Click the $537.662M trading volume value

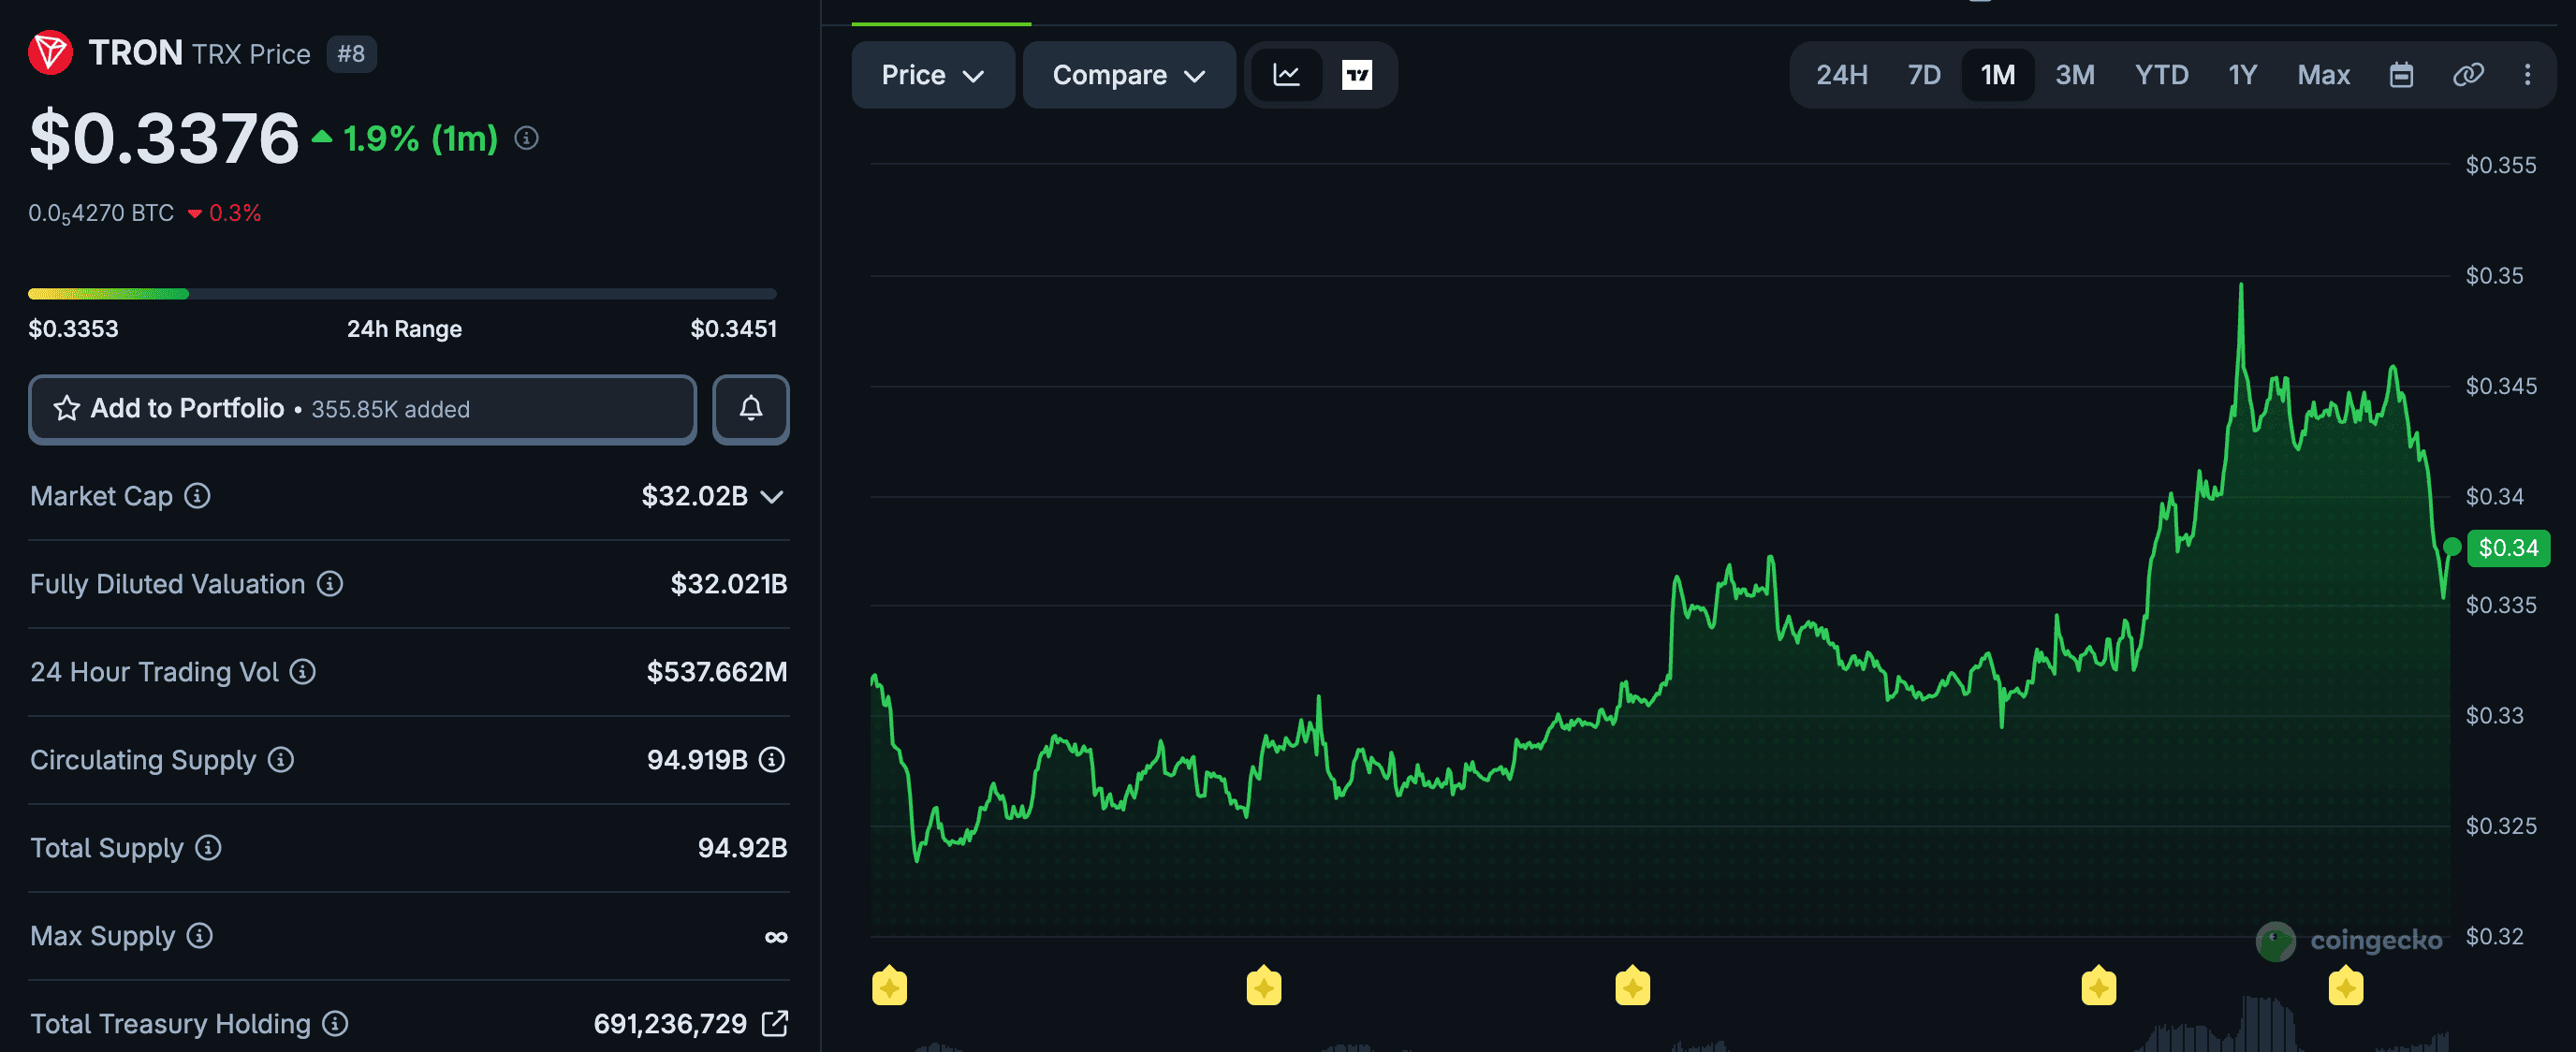(x=717, y=672)
